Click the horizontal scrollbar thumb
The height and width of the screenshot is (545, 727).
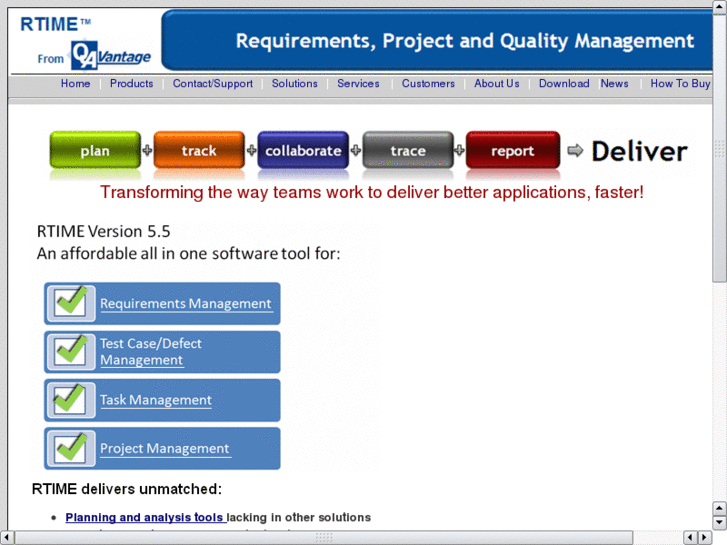[x=324, y=538]
